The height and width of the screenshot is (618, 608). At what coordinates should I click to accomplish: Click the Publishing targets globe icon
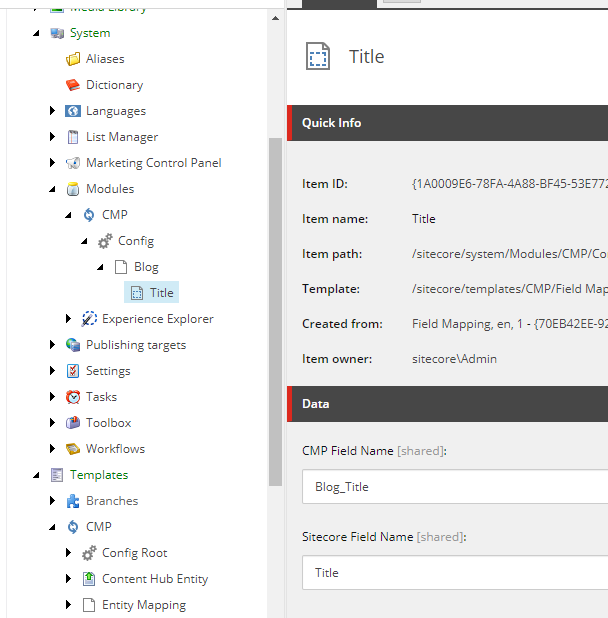[x=73, y=345]
